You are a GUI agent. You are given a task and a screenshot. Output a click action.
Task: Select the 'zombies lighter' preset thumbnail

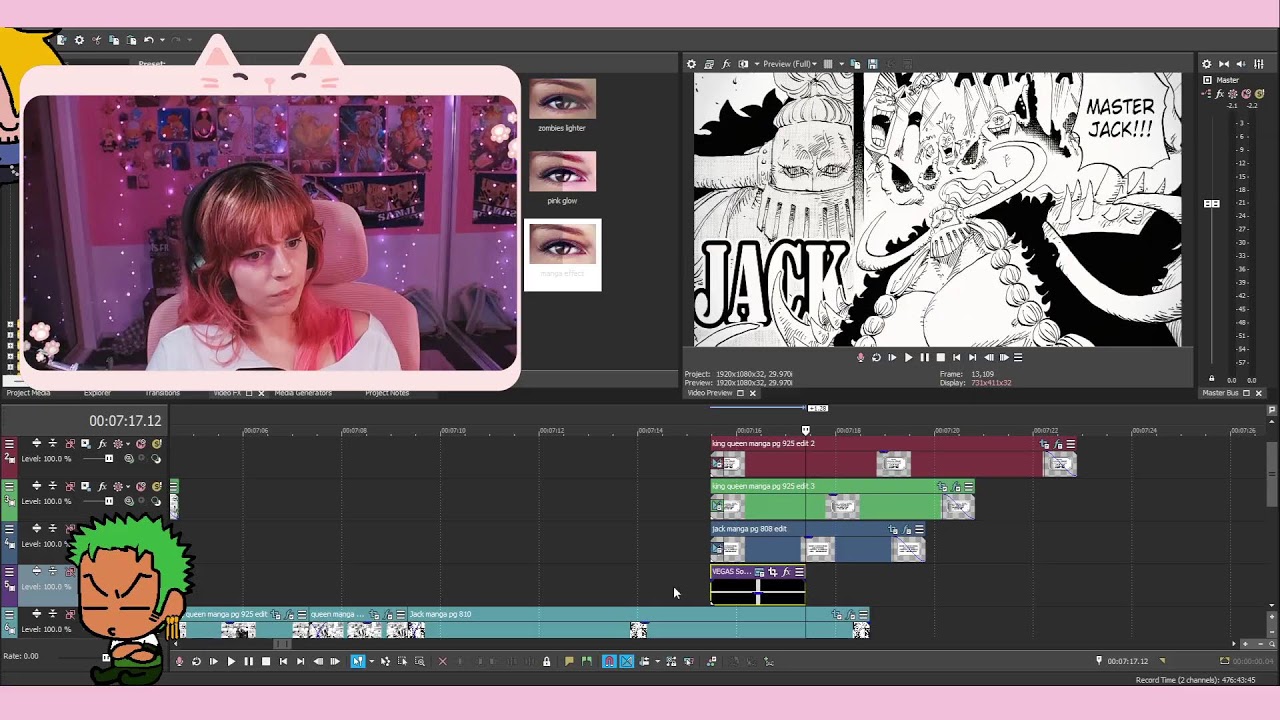[x=562, y=100]
